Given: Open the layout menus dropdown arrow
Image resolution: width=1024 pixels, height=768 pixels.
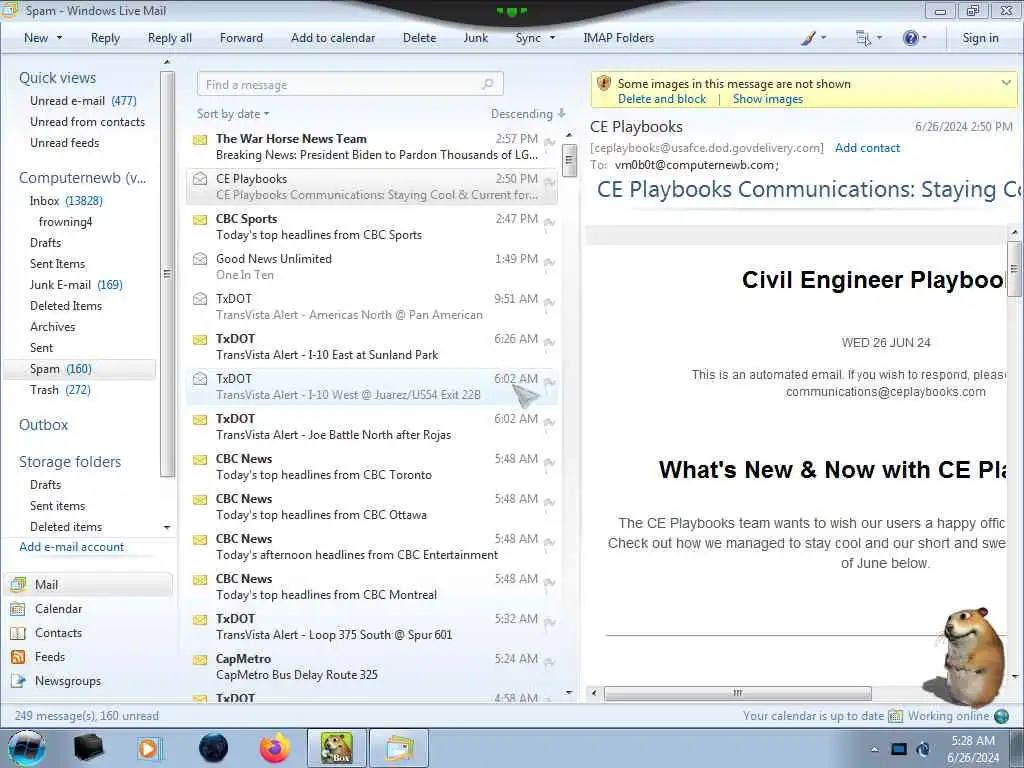Looking at the screenshot, I should (x=879, y=38).
